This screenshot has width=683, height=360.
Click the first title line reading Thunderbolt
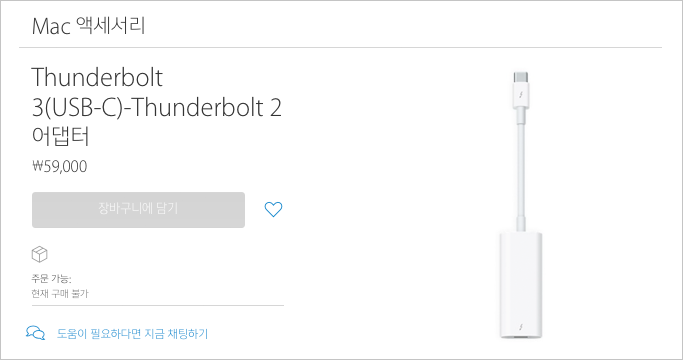point(97,78)
